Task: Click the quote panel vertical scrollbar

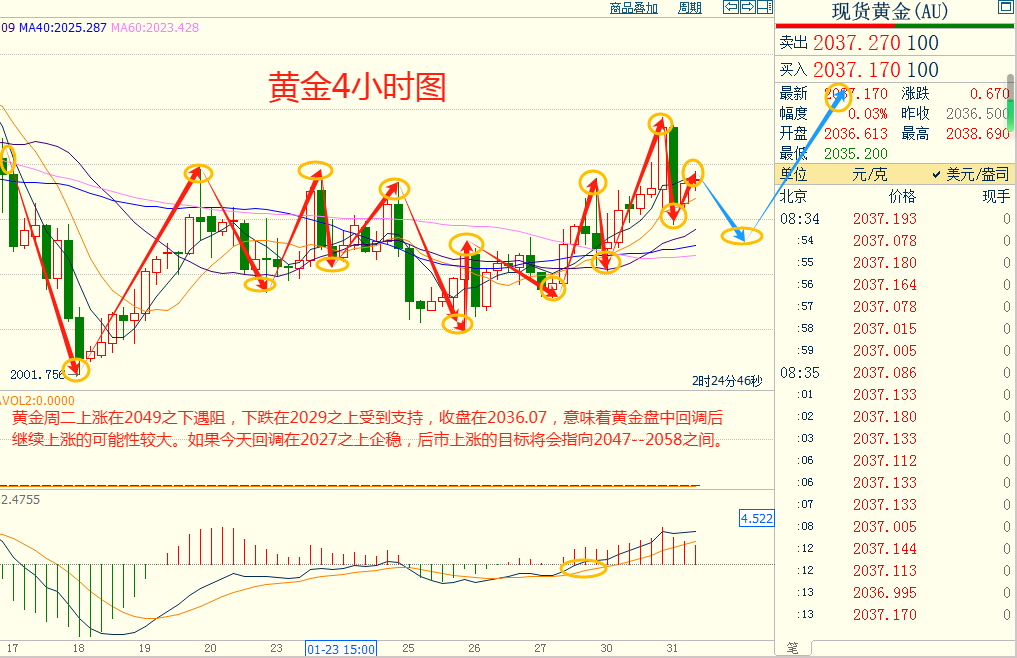Action: [x=1011, y=104]
